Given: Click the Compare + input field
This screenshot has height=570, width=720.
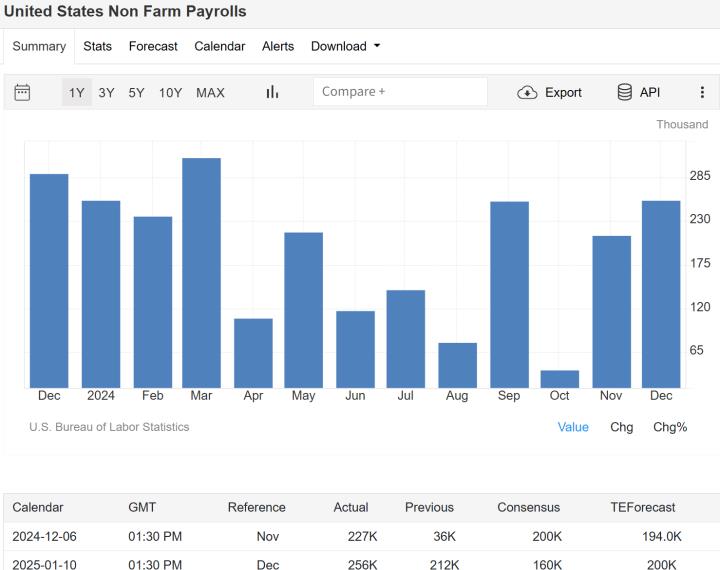Looking at the screenshot, I should click(x=400, y=92).
